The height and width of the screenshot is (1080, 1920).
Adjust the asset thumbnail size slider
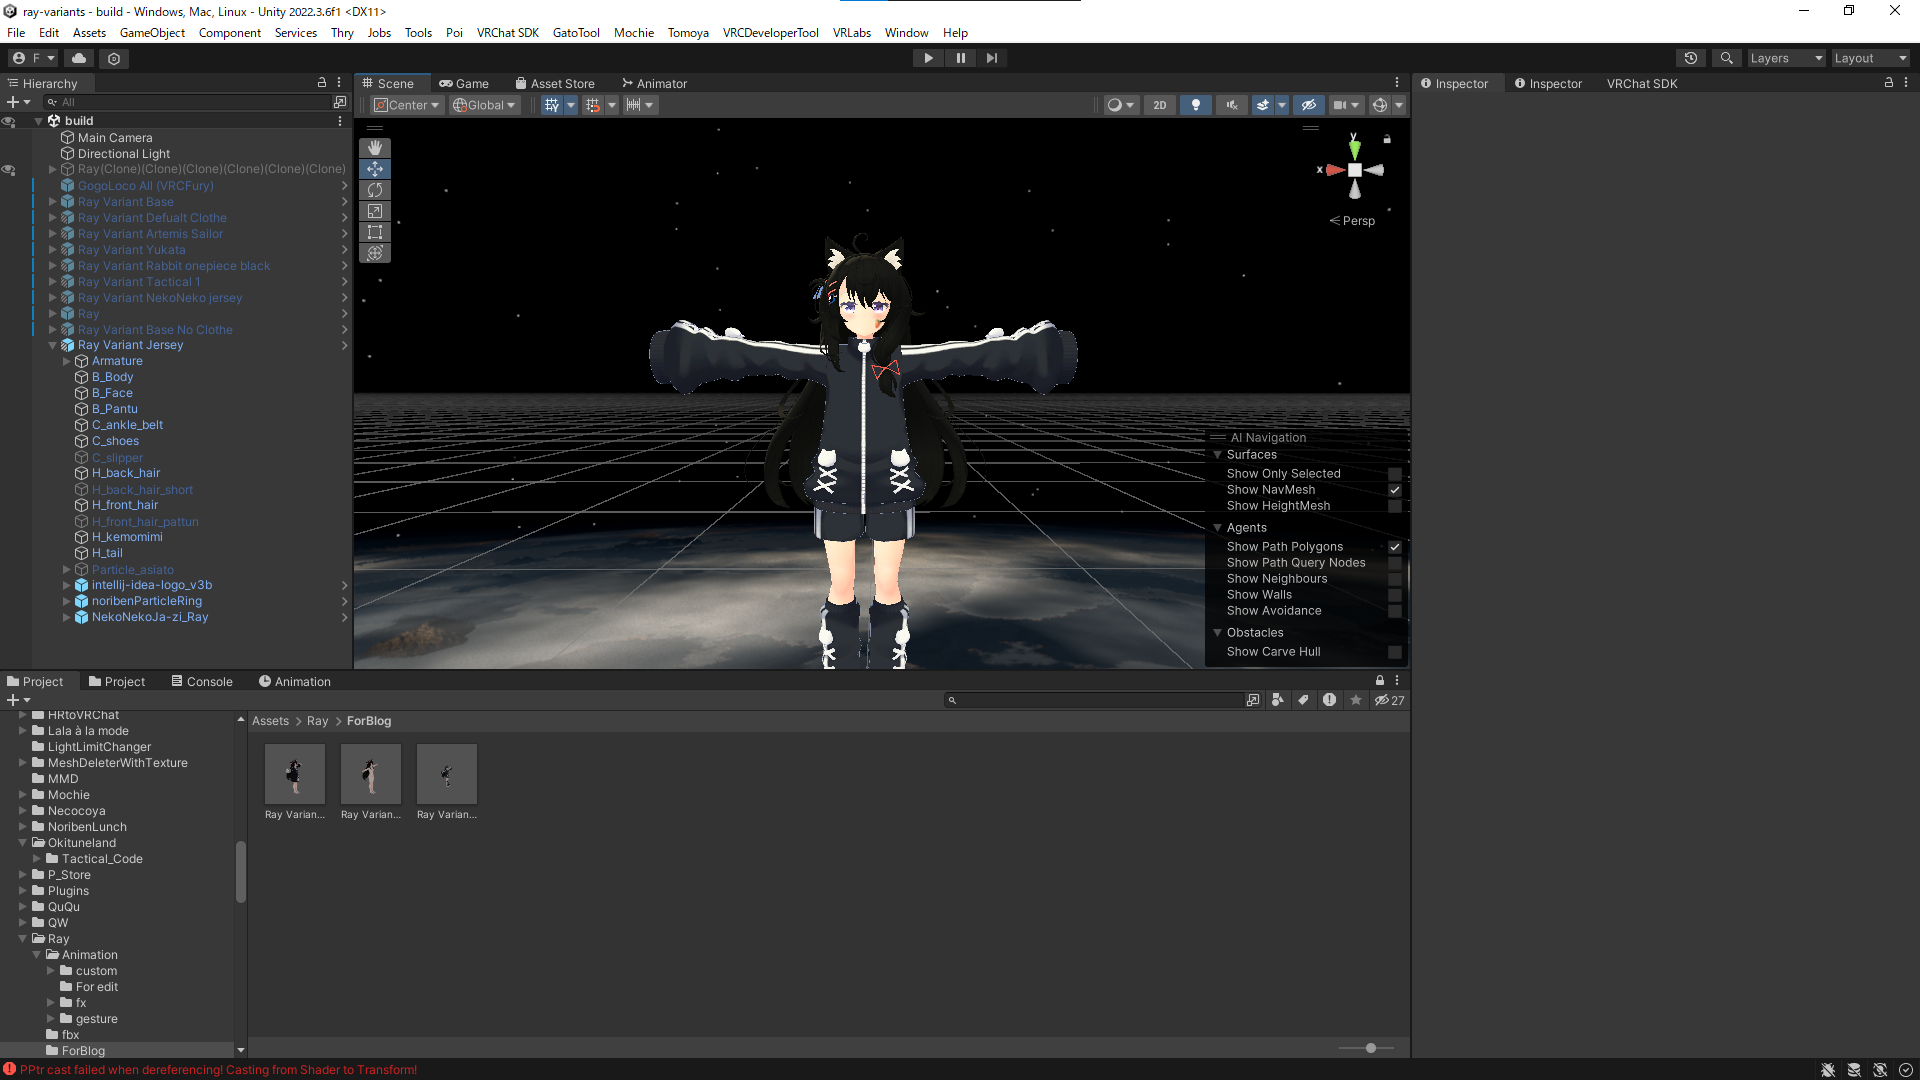click(x=1370, y=1048)
